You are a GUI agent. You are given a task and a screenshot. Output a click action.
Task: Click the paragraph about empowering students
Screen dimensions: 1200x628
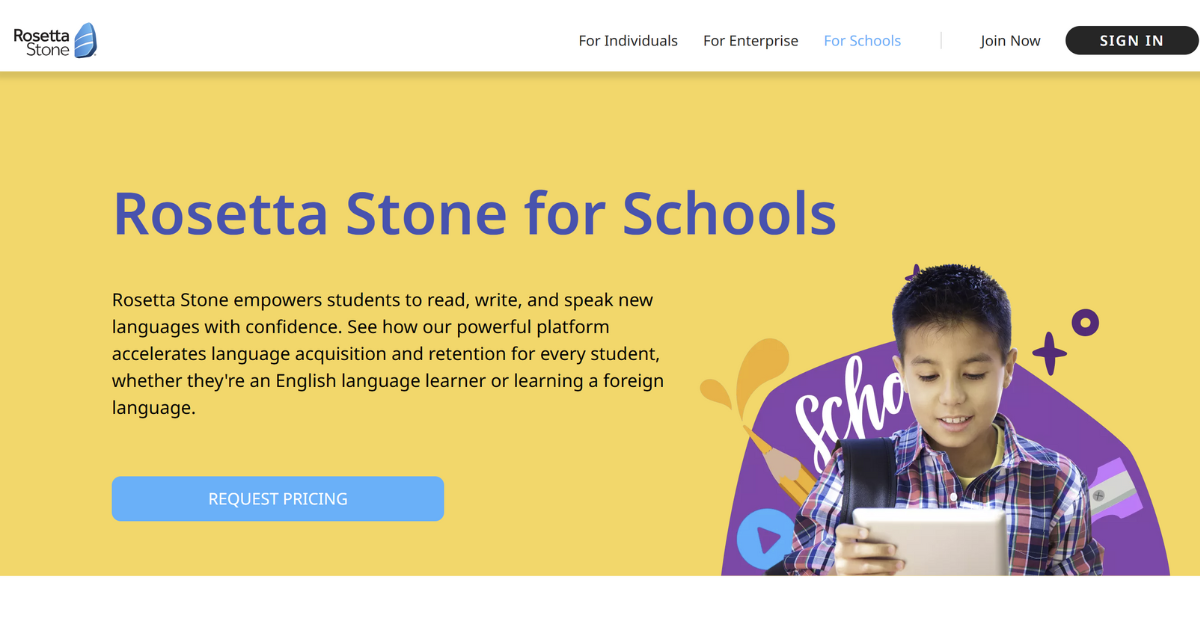click(388, 354)
